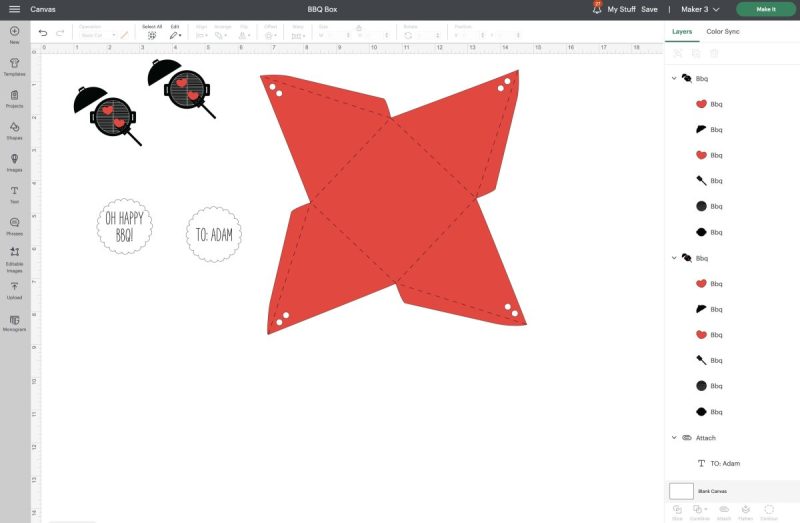
Task: Open the Operation dropdown
Action: pos(97,35)
